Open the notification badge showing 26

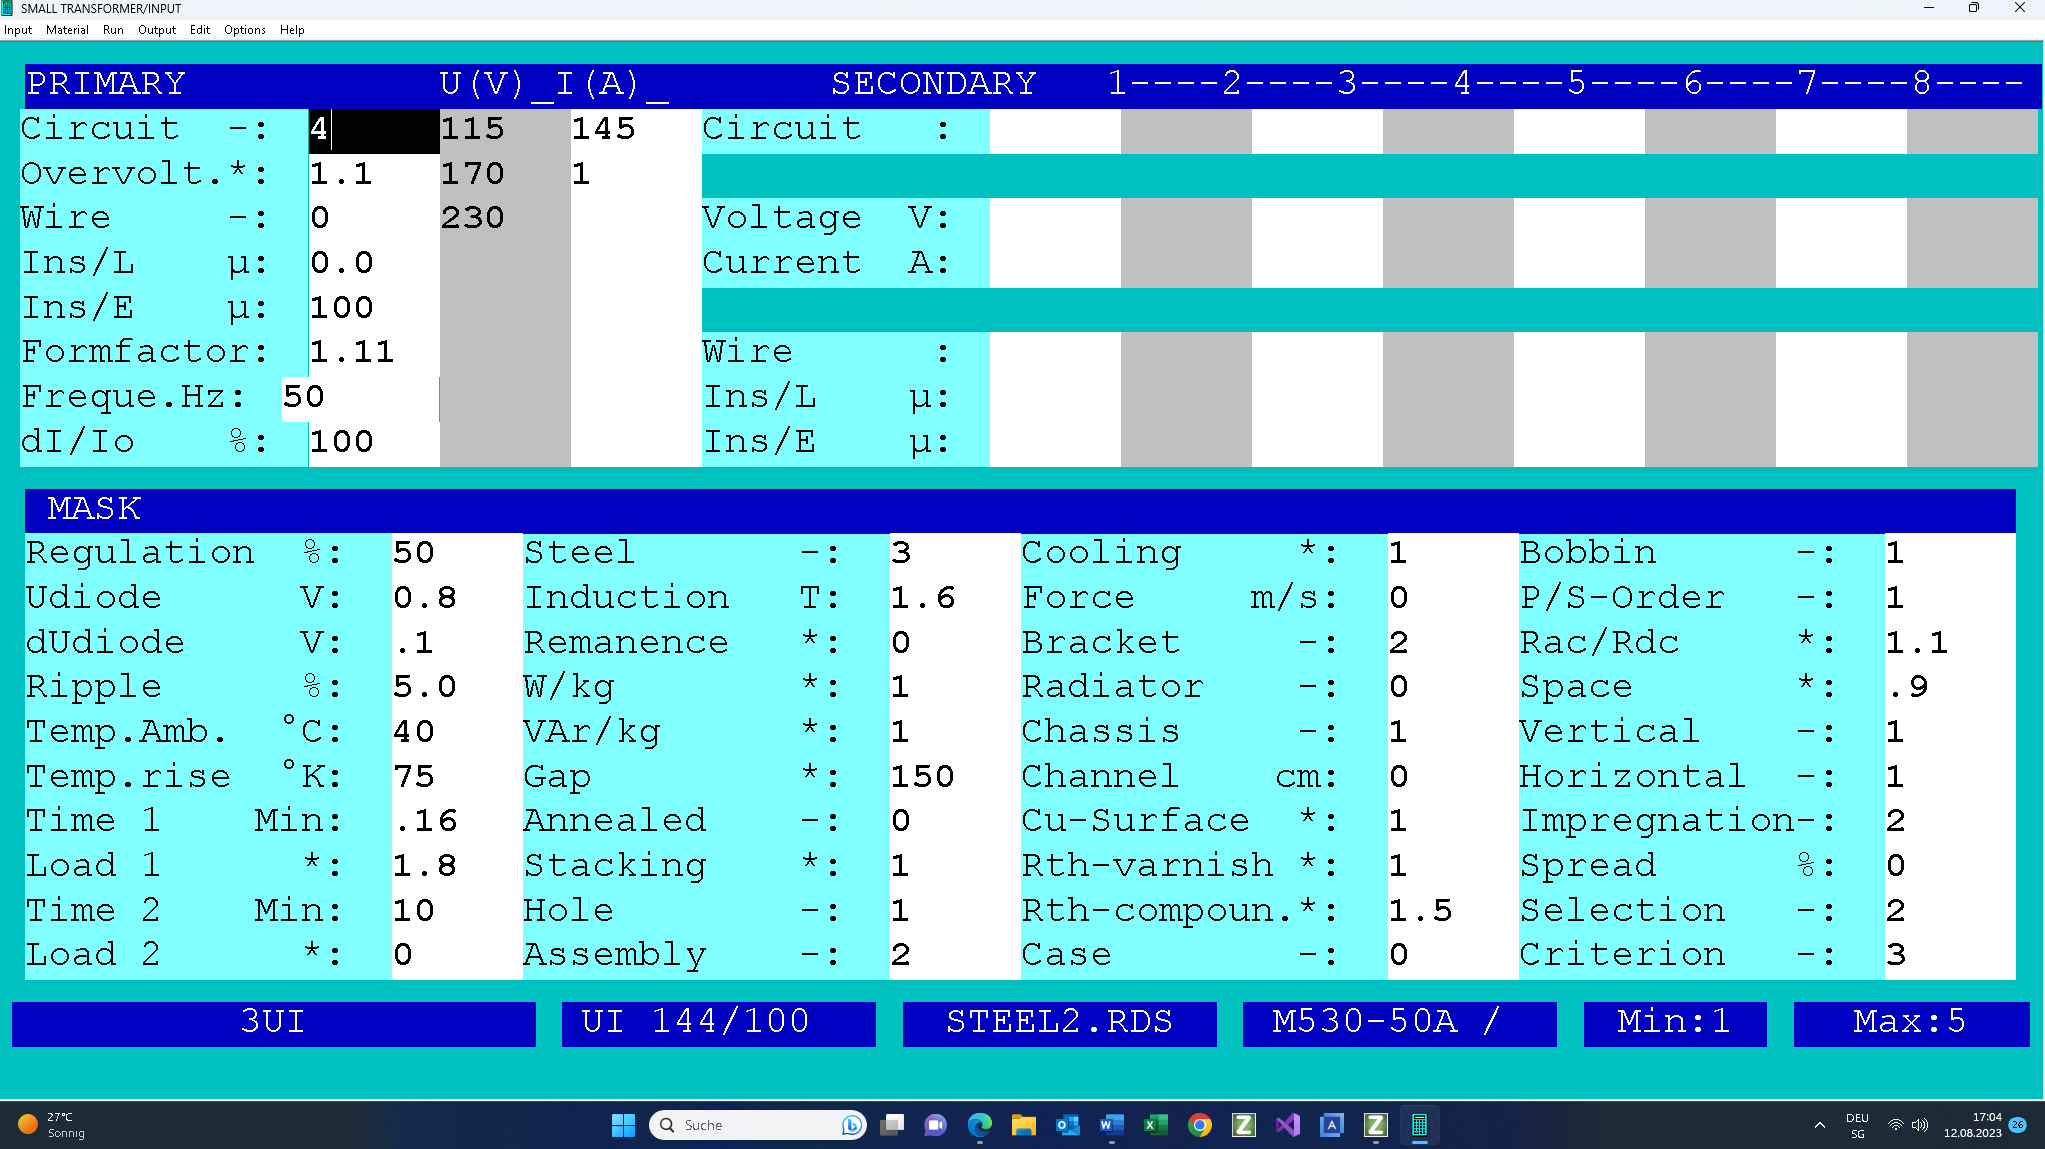coord(2018,1124)
